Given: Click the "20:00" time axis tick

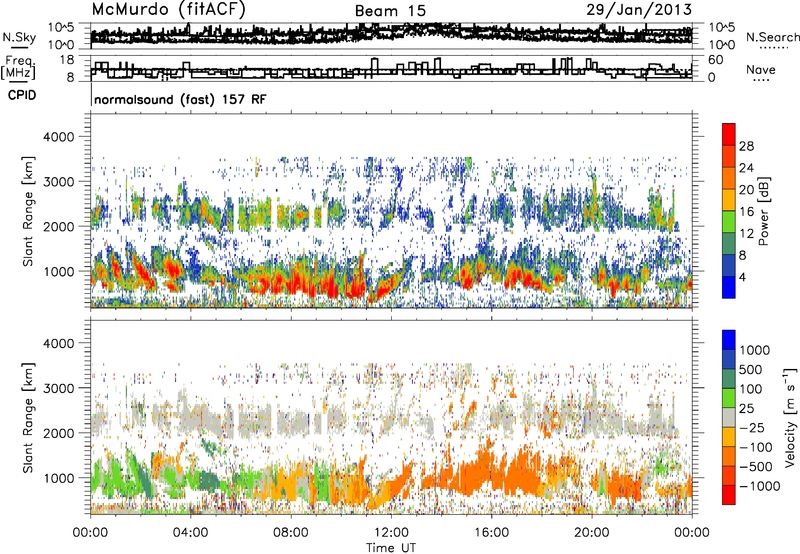Looking at the screenshot, I should [592, 533].
